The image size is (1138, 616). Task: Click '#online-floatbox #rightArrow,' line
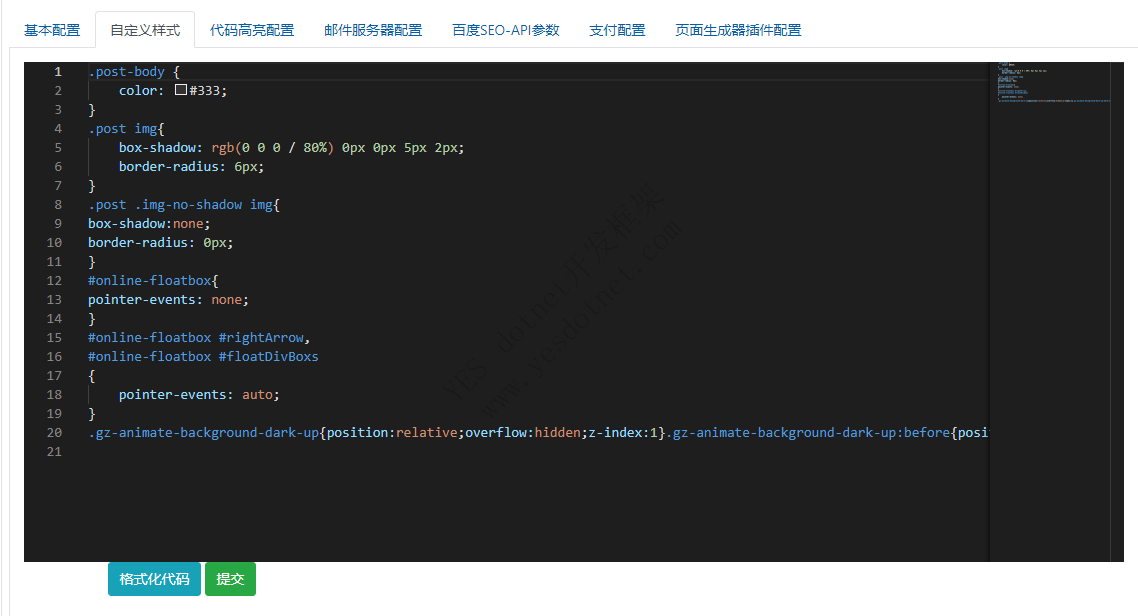click(x=199, y=337)
